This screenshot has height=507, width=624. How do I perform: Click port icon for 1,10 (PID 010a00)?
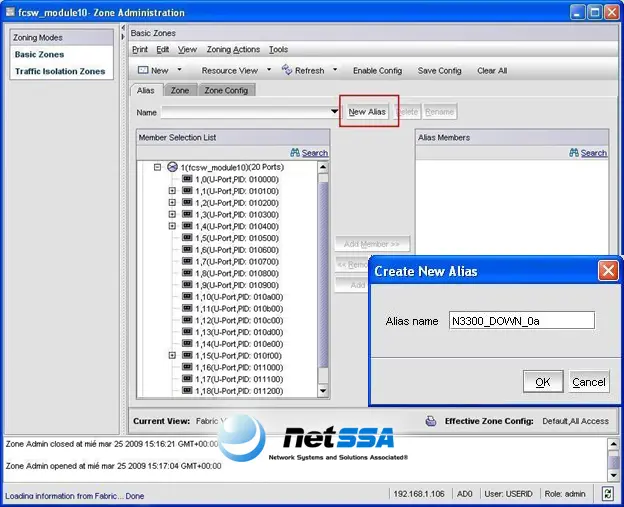(187, 296)
